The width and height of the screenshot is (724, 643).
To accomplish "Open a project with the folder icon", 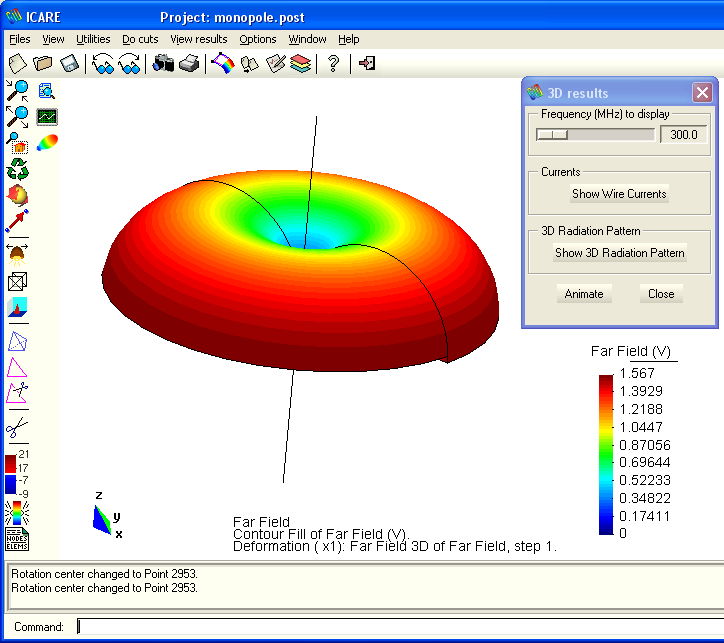I will coord(43,64).
